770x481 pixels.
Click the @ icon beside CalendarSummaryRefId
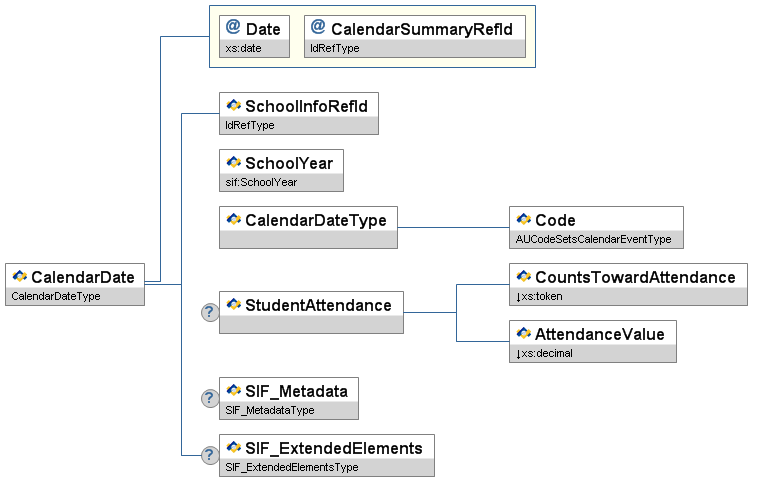tap(318, 28)
